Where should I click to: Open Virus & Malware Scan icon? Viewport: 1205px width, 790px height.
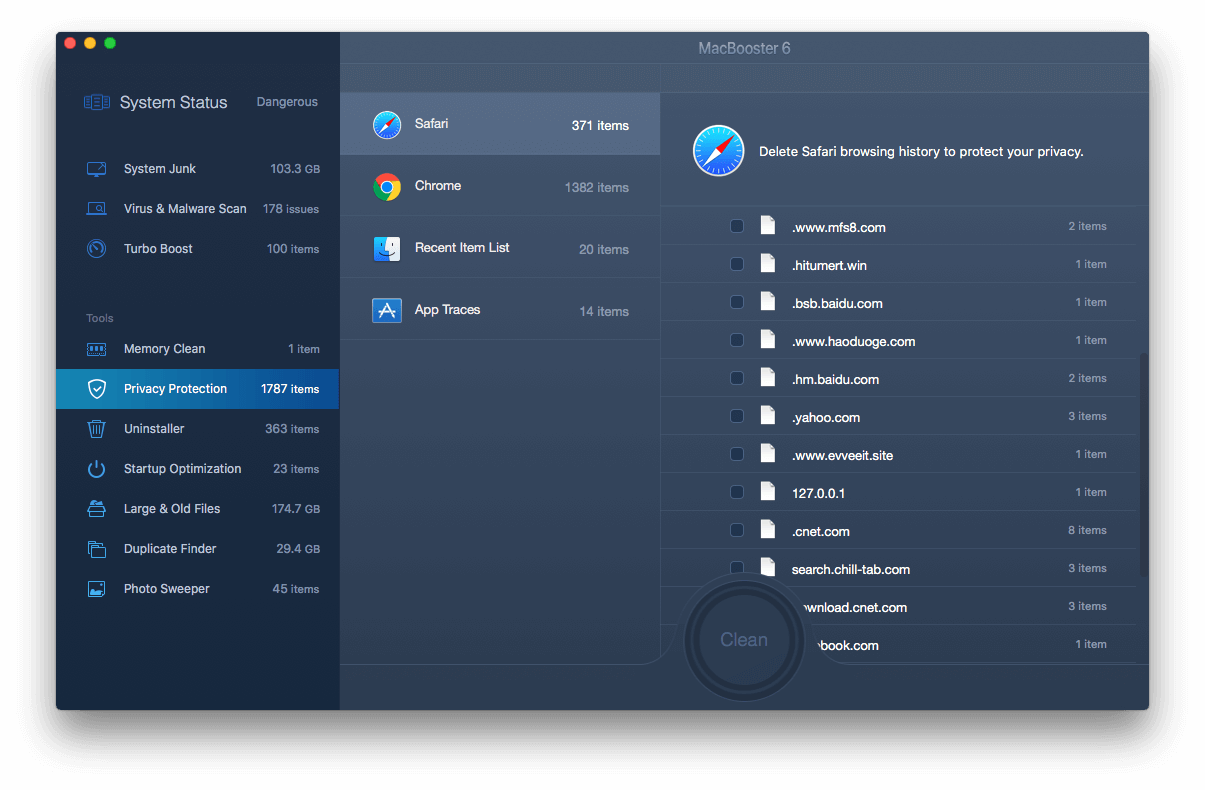point(97,209)
